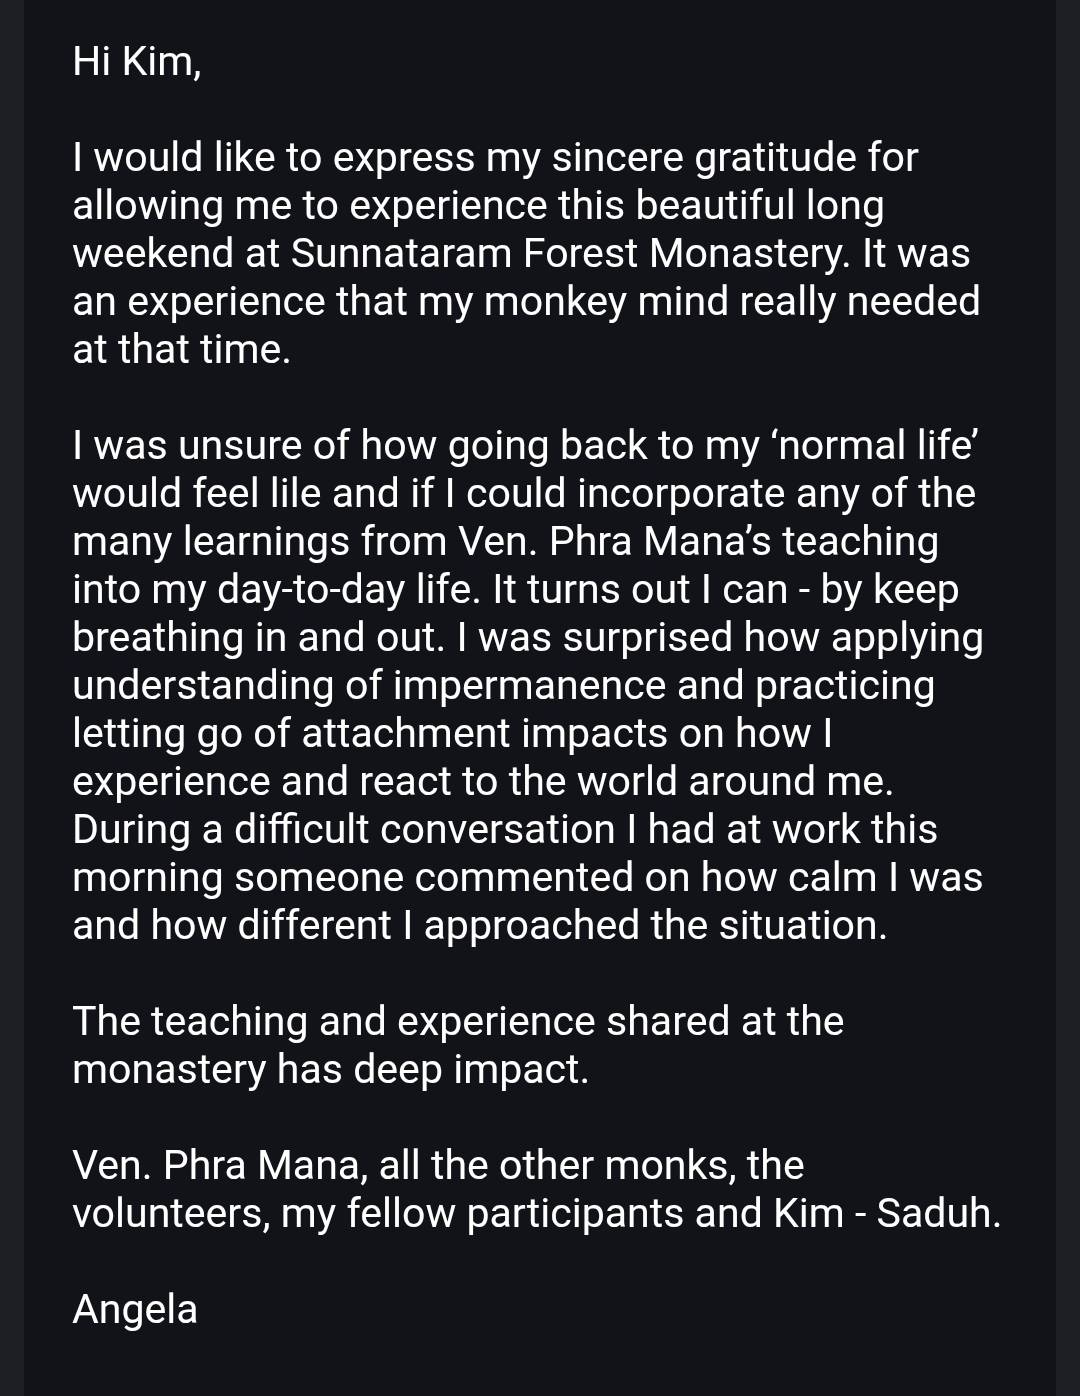Click the phrase 'breathing in and out'
The image size is (1080, 1396).
coord(257,637)
